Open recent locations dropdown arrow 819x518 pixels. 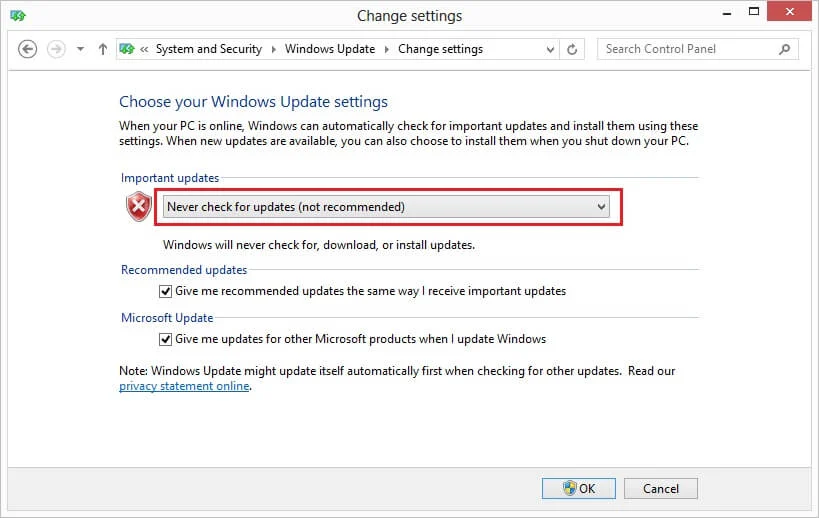80,49
